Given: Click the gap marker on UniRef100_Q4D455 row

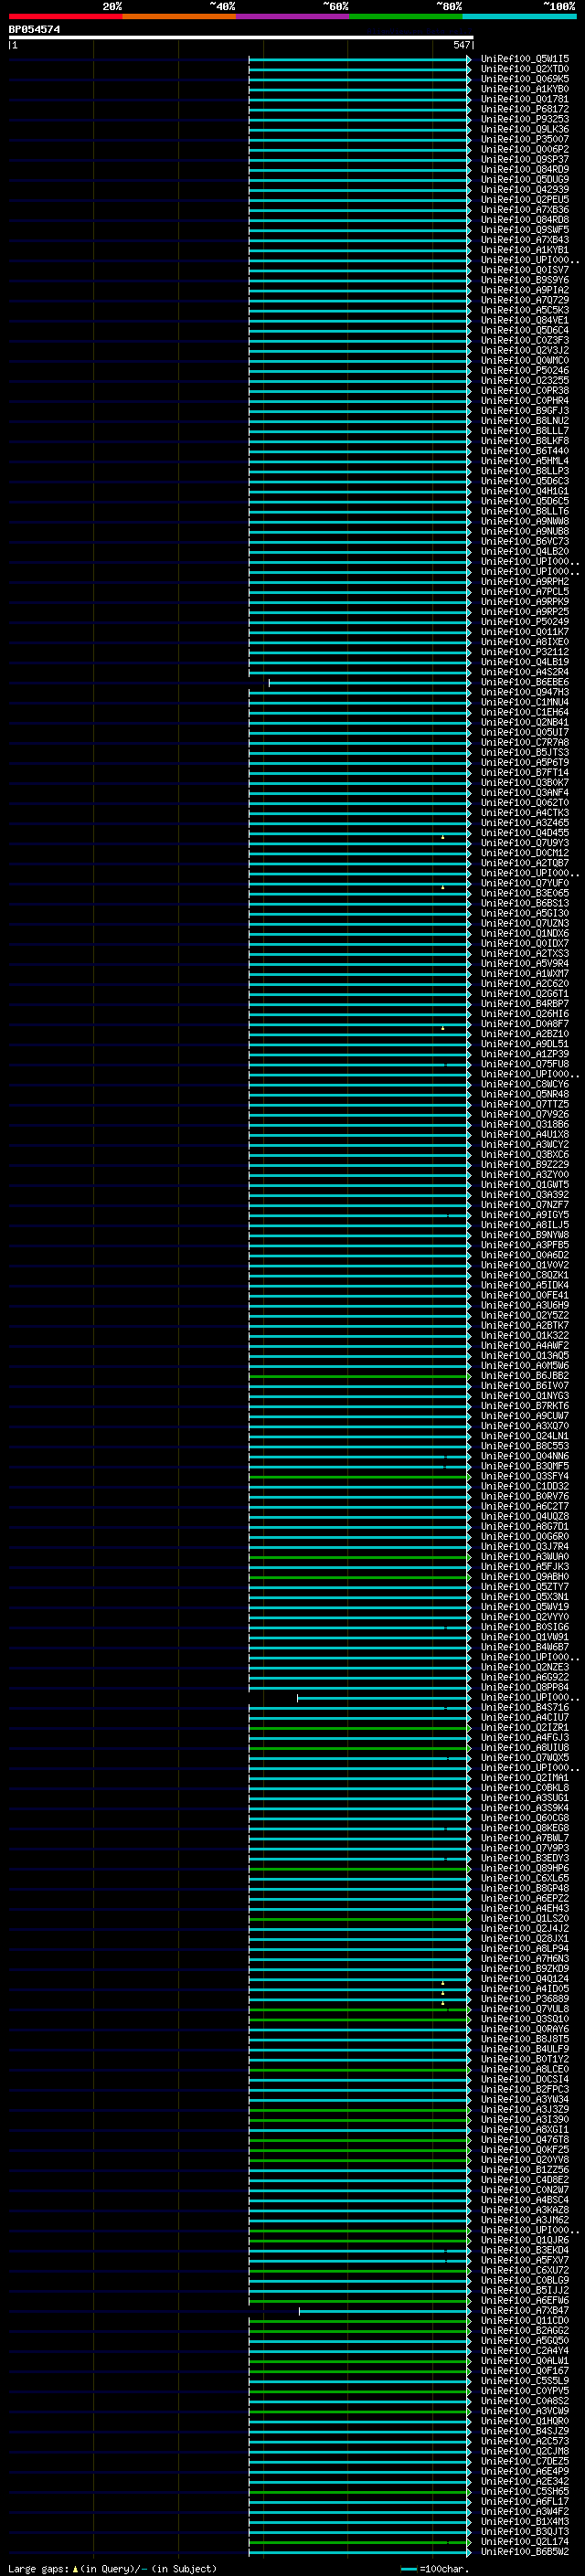Looking at the screenshot, I should pos(443,837).
